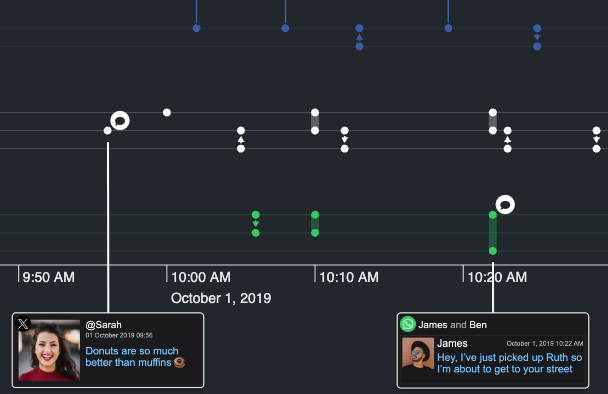Select the white downward-arrow event near 10:12 AM
The height and width of the screenshot is (394, 608).
click(344, 140)
